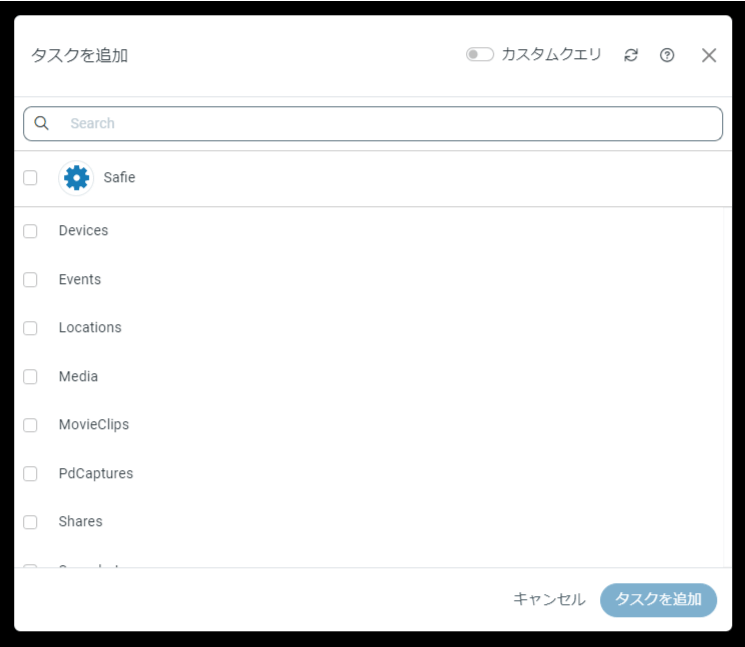Tick the Shares checkbox
The height and width of the screenshot is (647, 745).
pos(30,522)
